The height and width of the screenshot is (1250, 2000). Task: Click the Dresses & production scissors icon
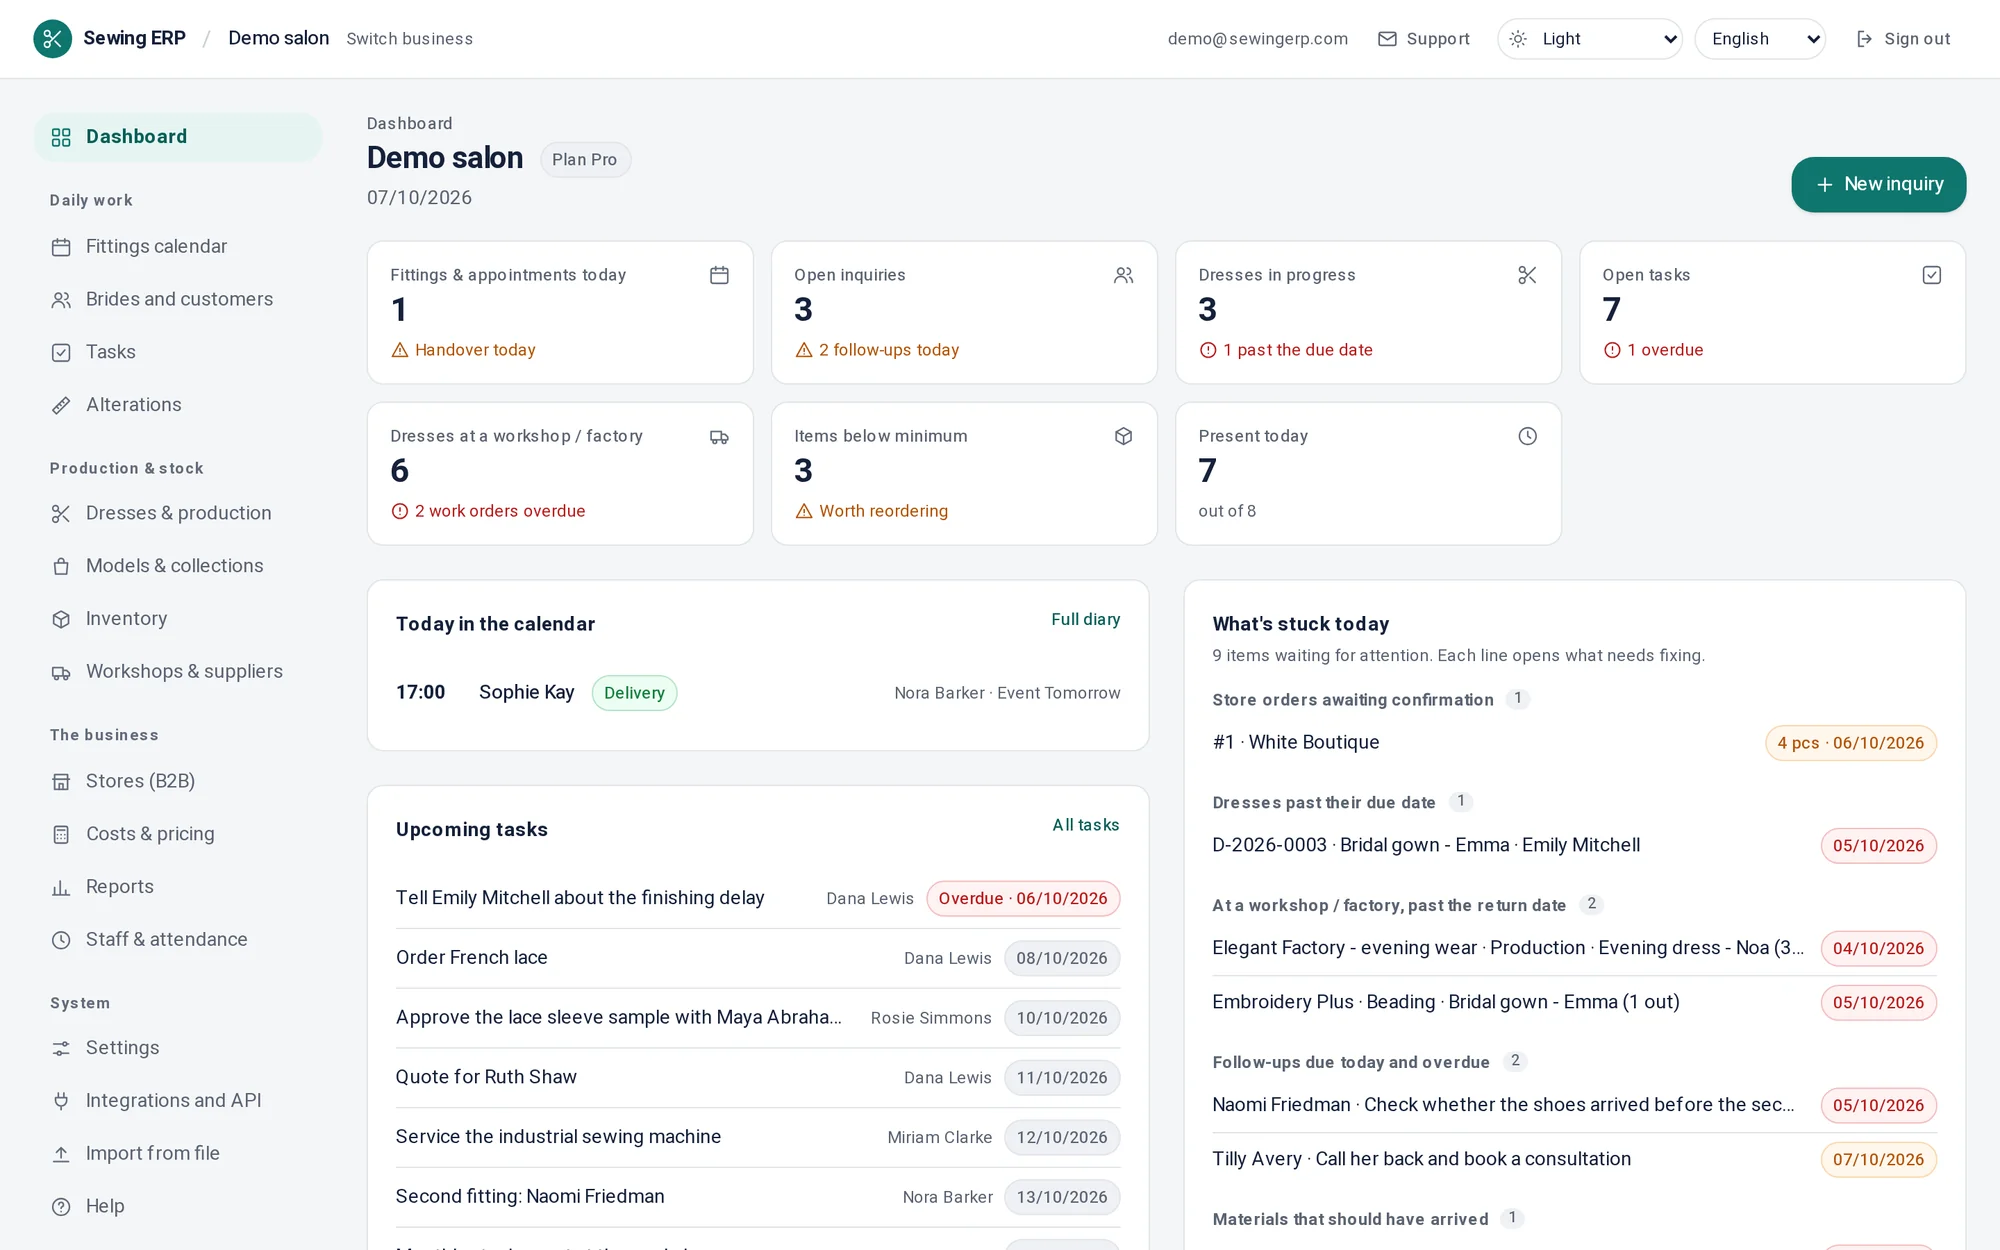[x=61, y=514]
